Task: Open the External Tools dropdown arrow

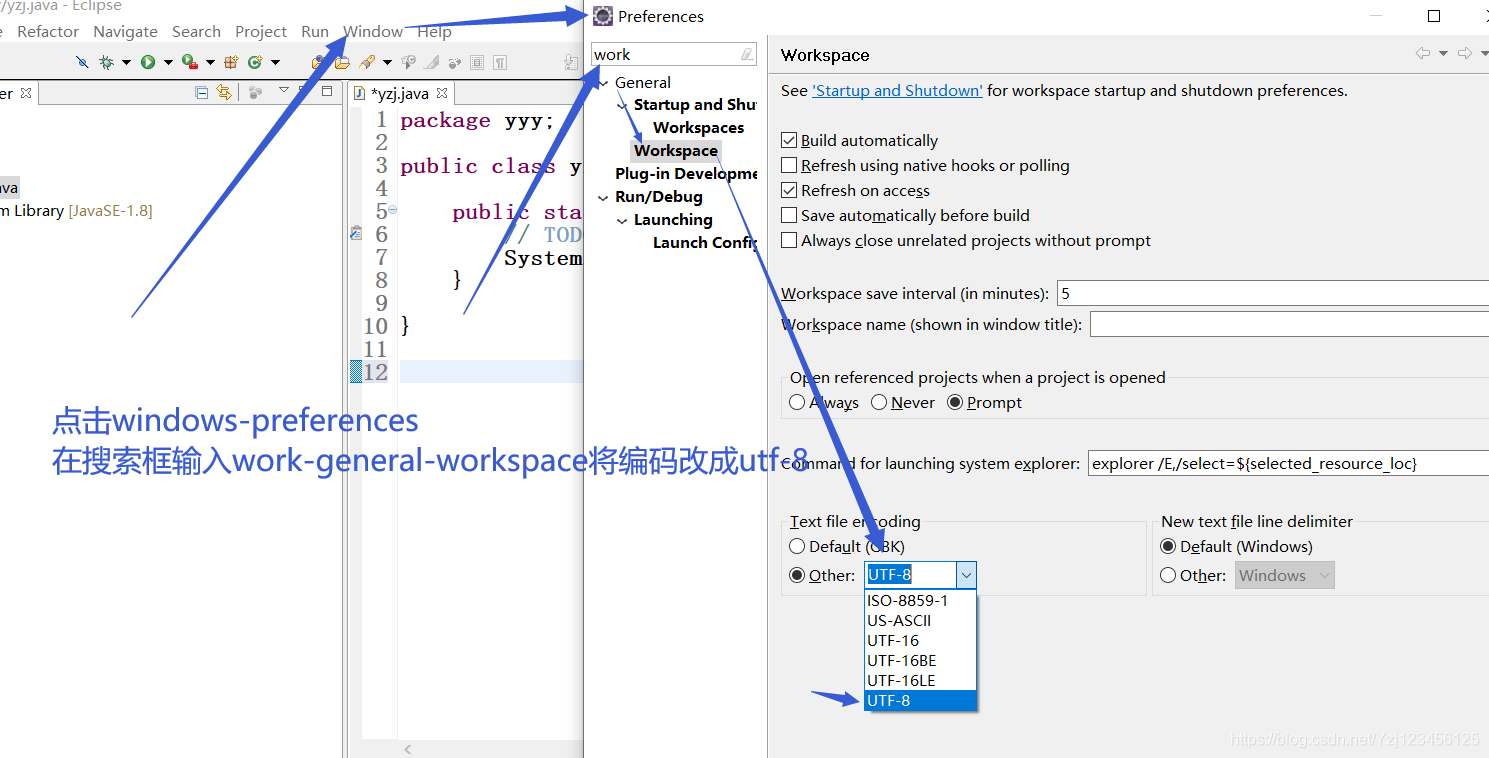Action: (x=210, y=62)
